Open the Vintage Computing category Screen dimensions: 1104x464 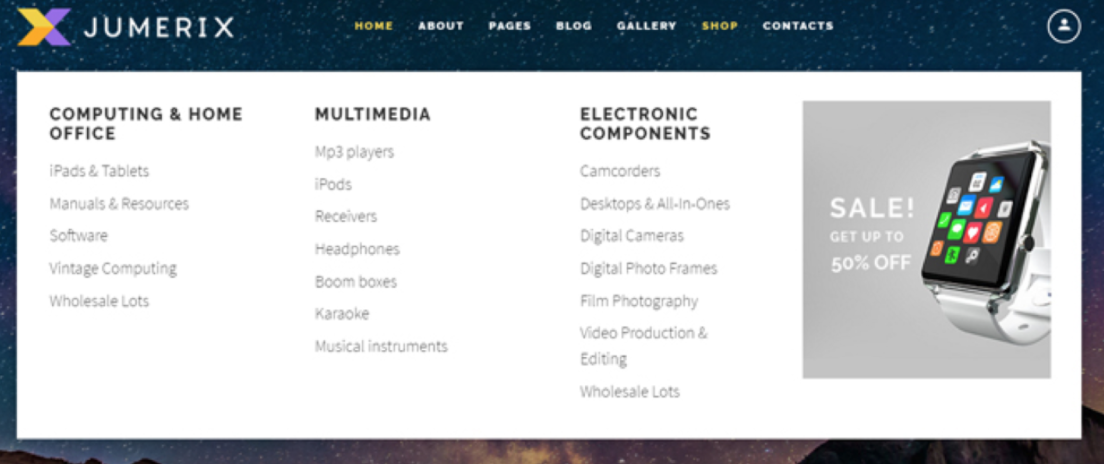113,268
